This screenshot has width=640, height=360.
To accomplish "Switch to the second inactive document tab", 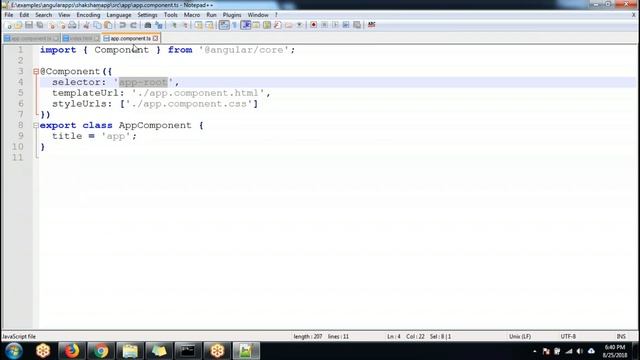I will click(80, 38).
